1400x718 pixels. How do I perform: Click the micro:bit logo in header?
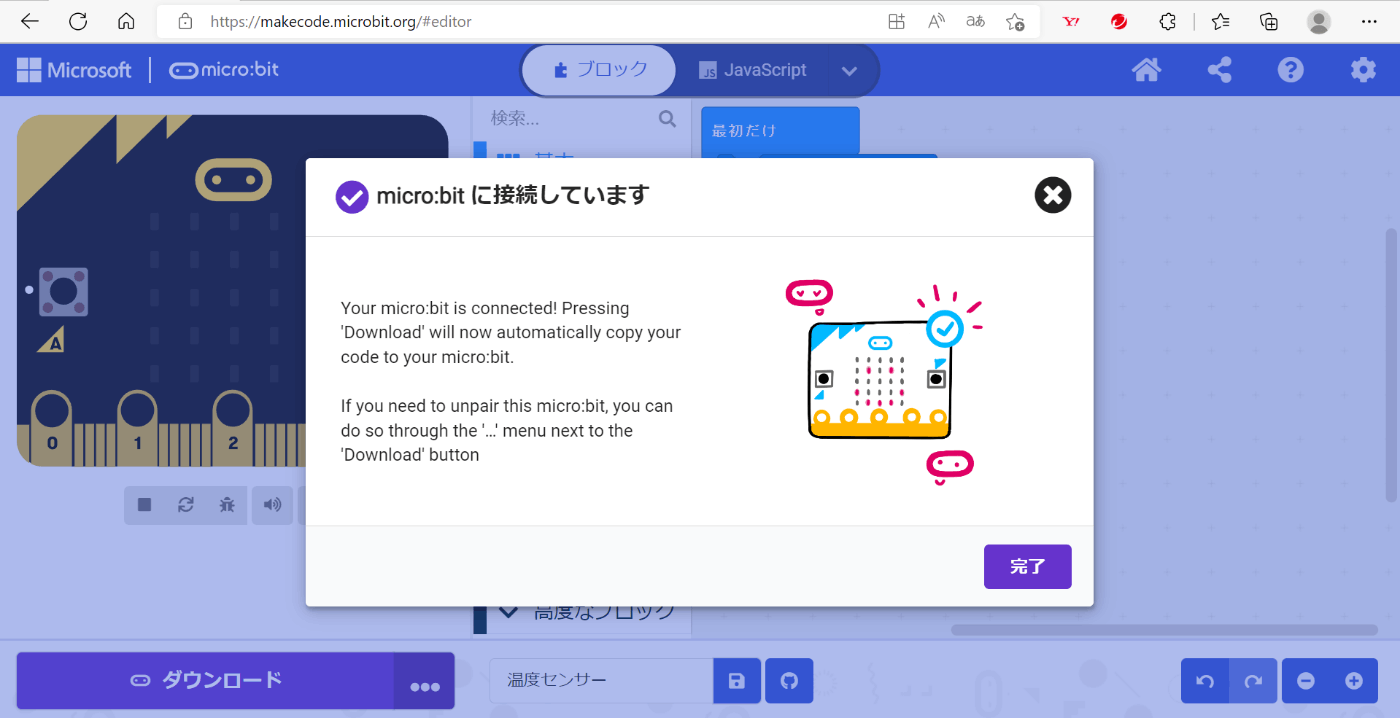[x=224, y=70]
